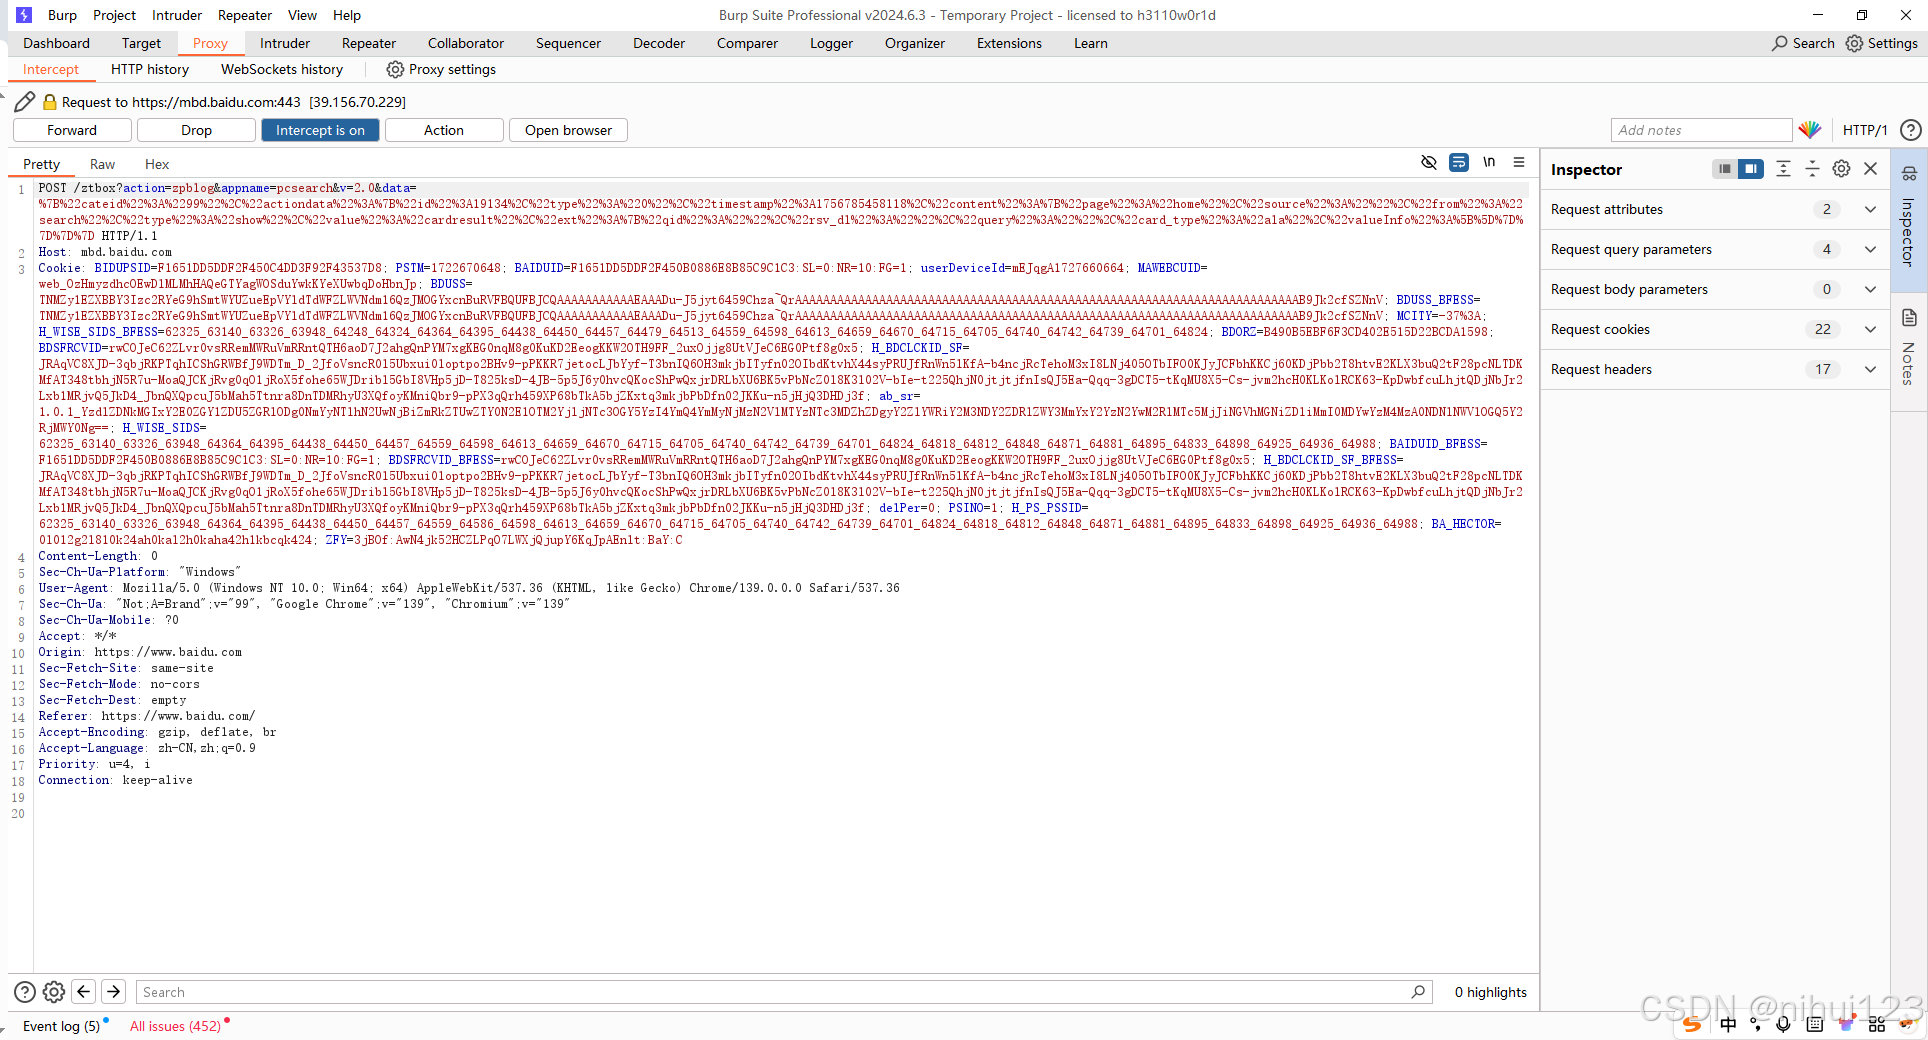Click the 0 highlights label
The image size is (1928, 1040).
click(1490, 992)
